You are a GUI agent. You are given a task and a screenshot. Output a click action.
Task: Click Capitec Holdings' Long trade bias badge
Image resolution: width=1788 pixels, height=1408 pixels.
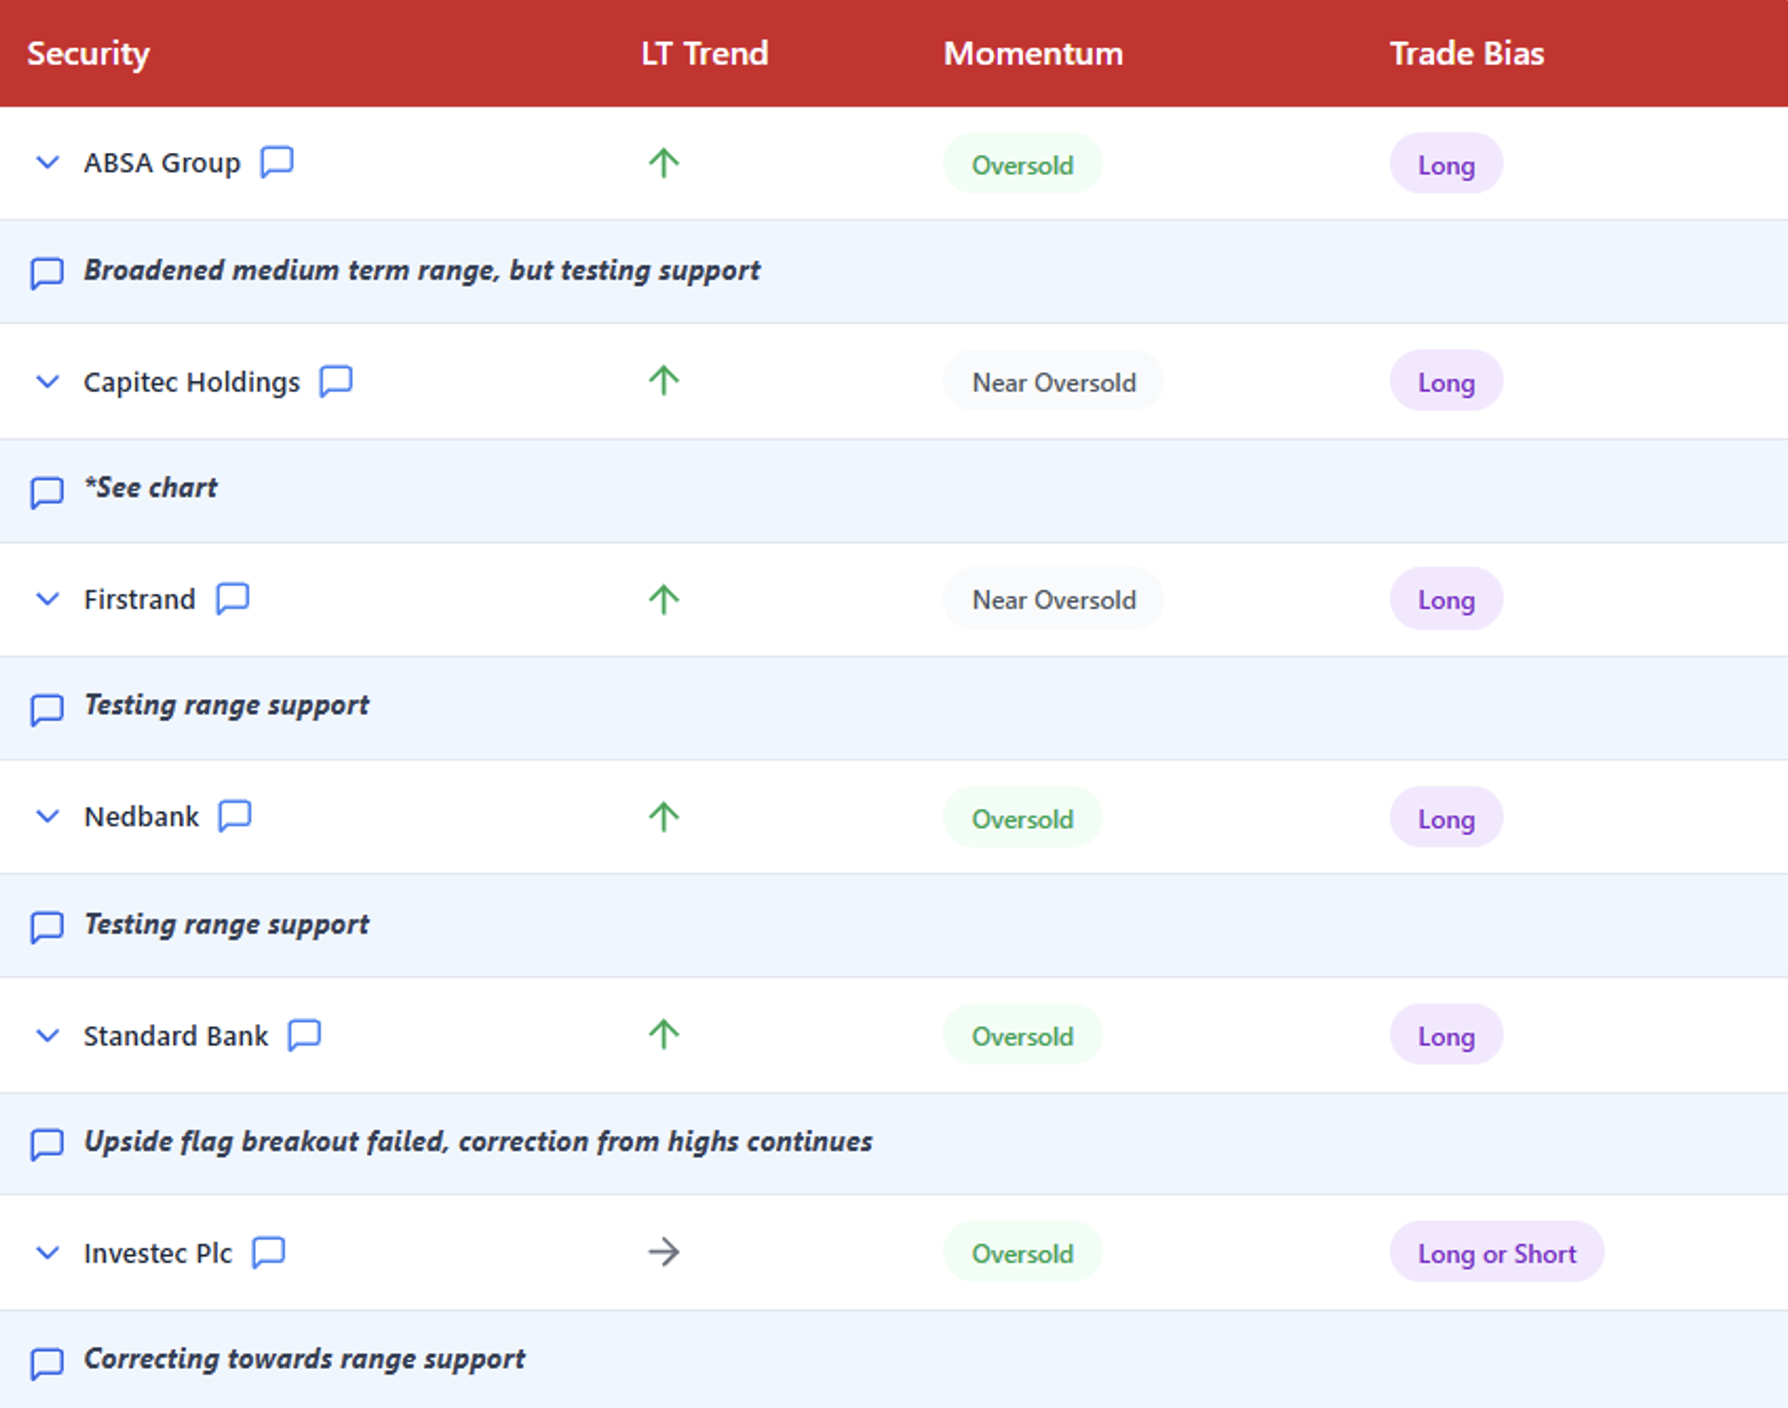1446,382
